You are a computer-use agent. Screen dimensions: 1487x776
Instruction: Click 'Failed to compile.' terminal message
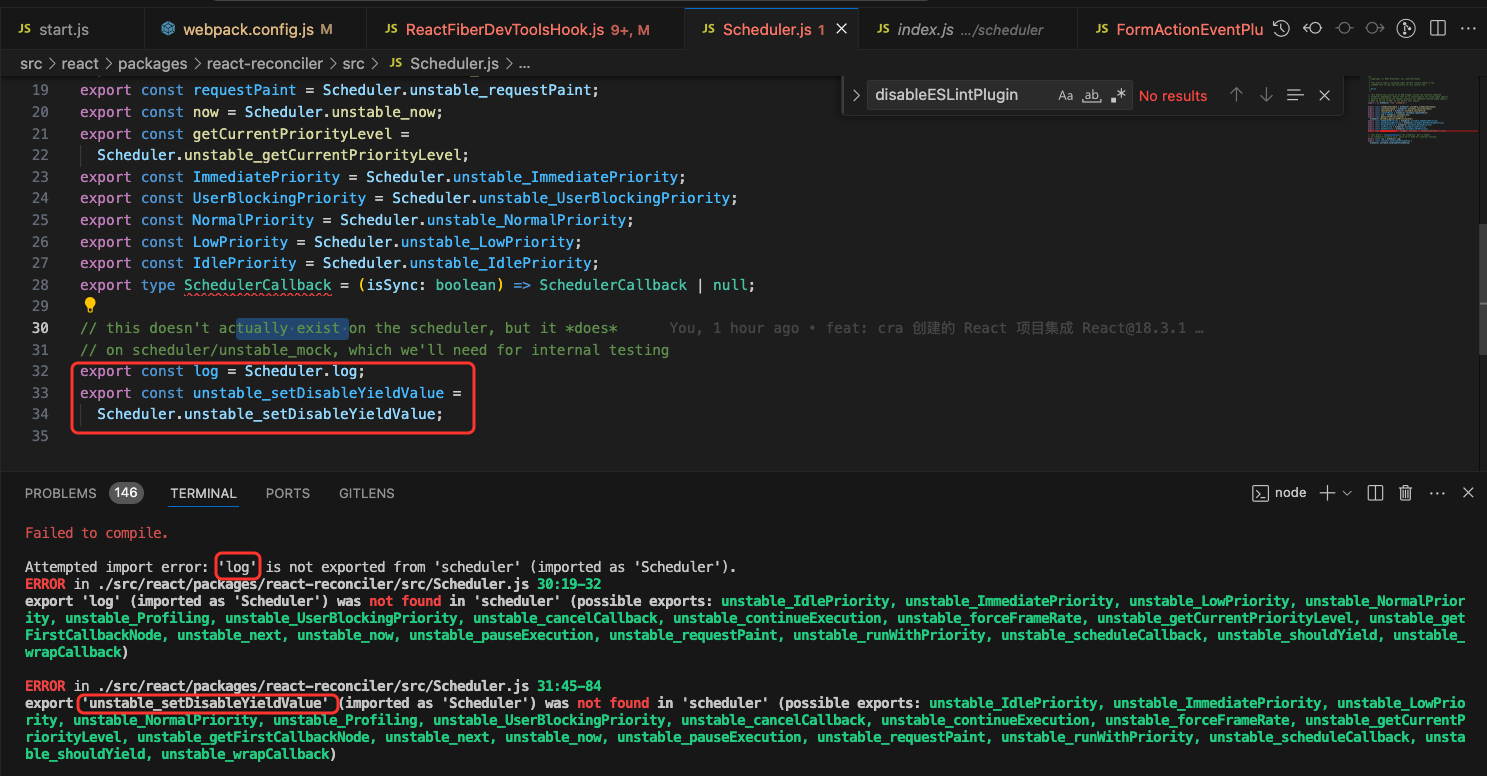point(97,533)
